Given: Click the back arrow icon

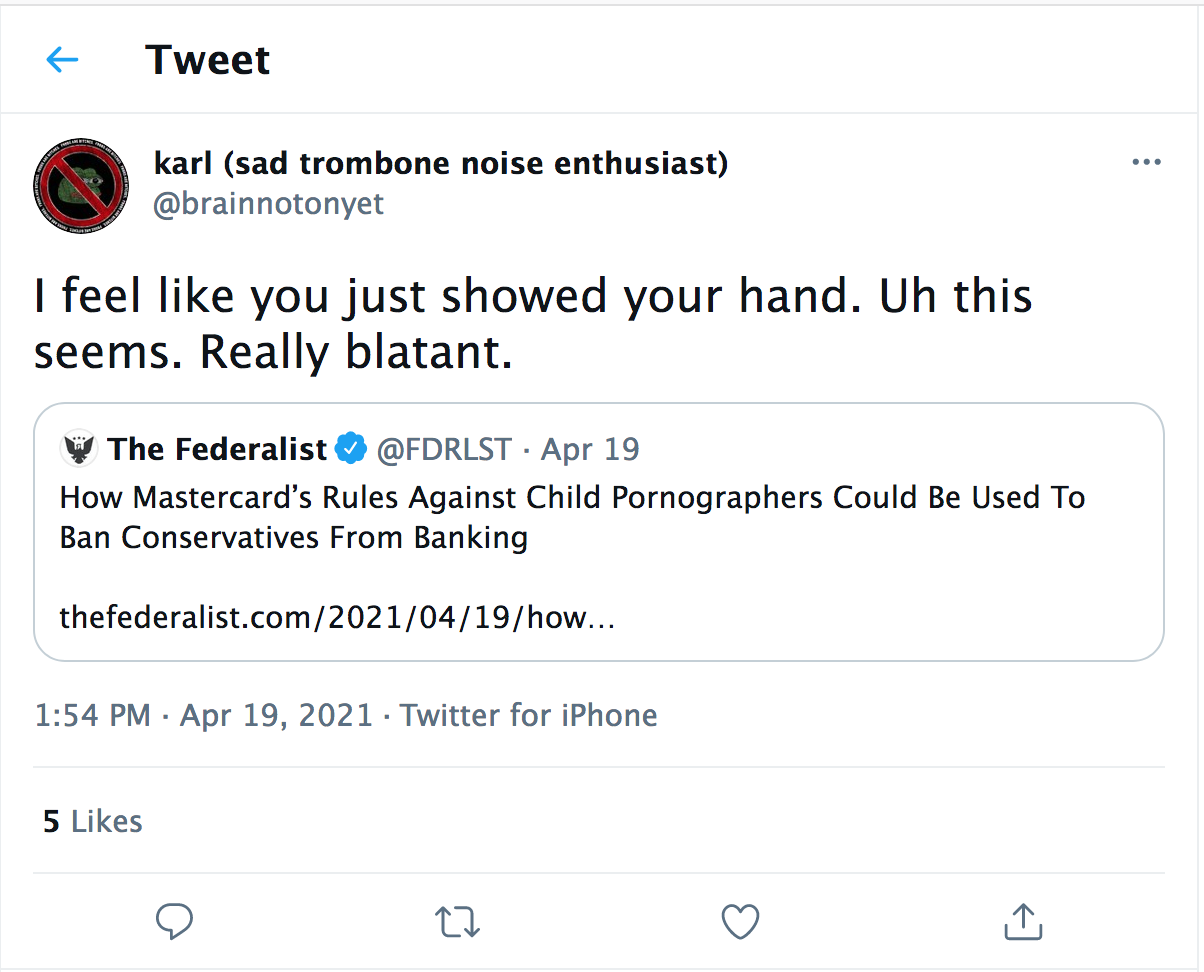Looking at the screenshot, I should pos(62,60).
